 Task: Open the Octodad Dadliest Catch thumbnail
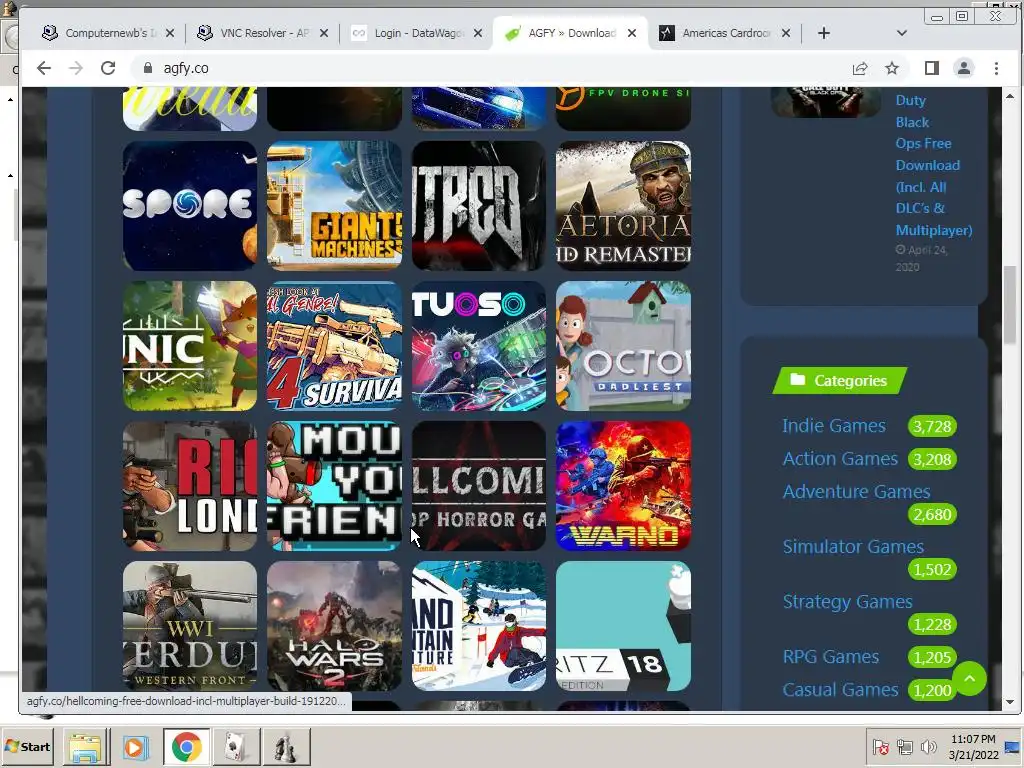click(x=623, y=346)
